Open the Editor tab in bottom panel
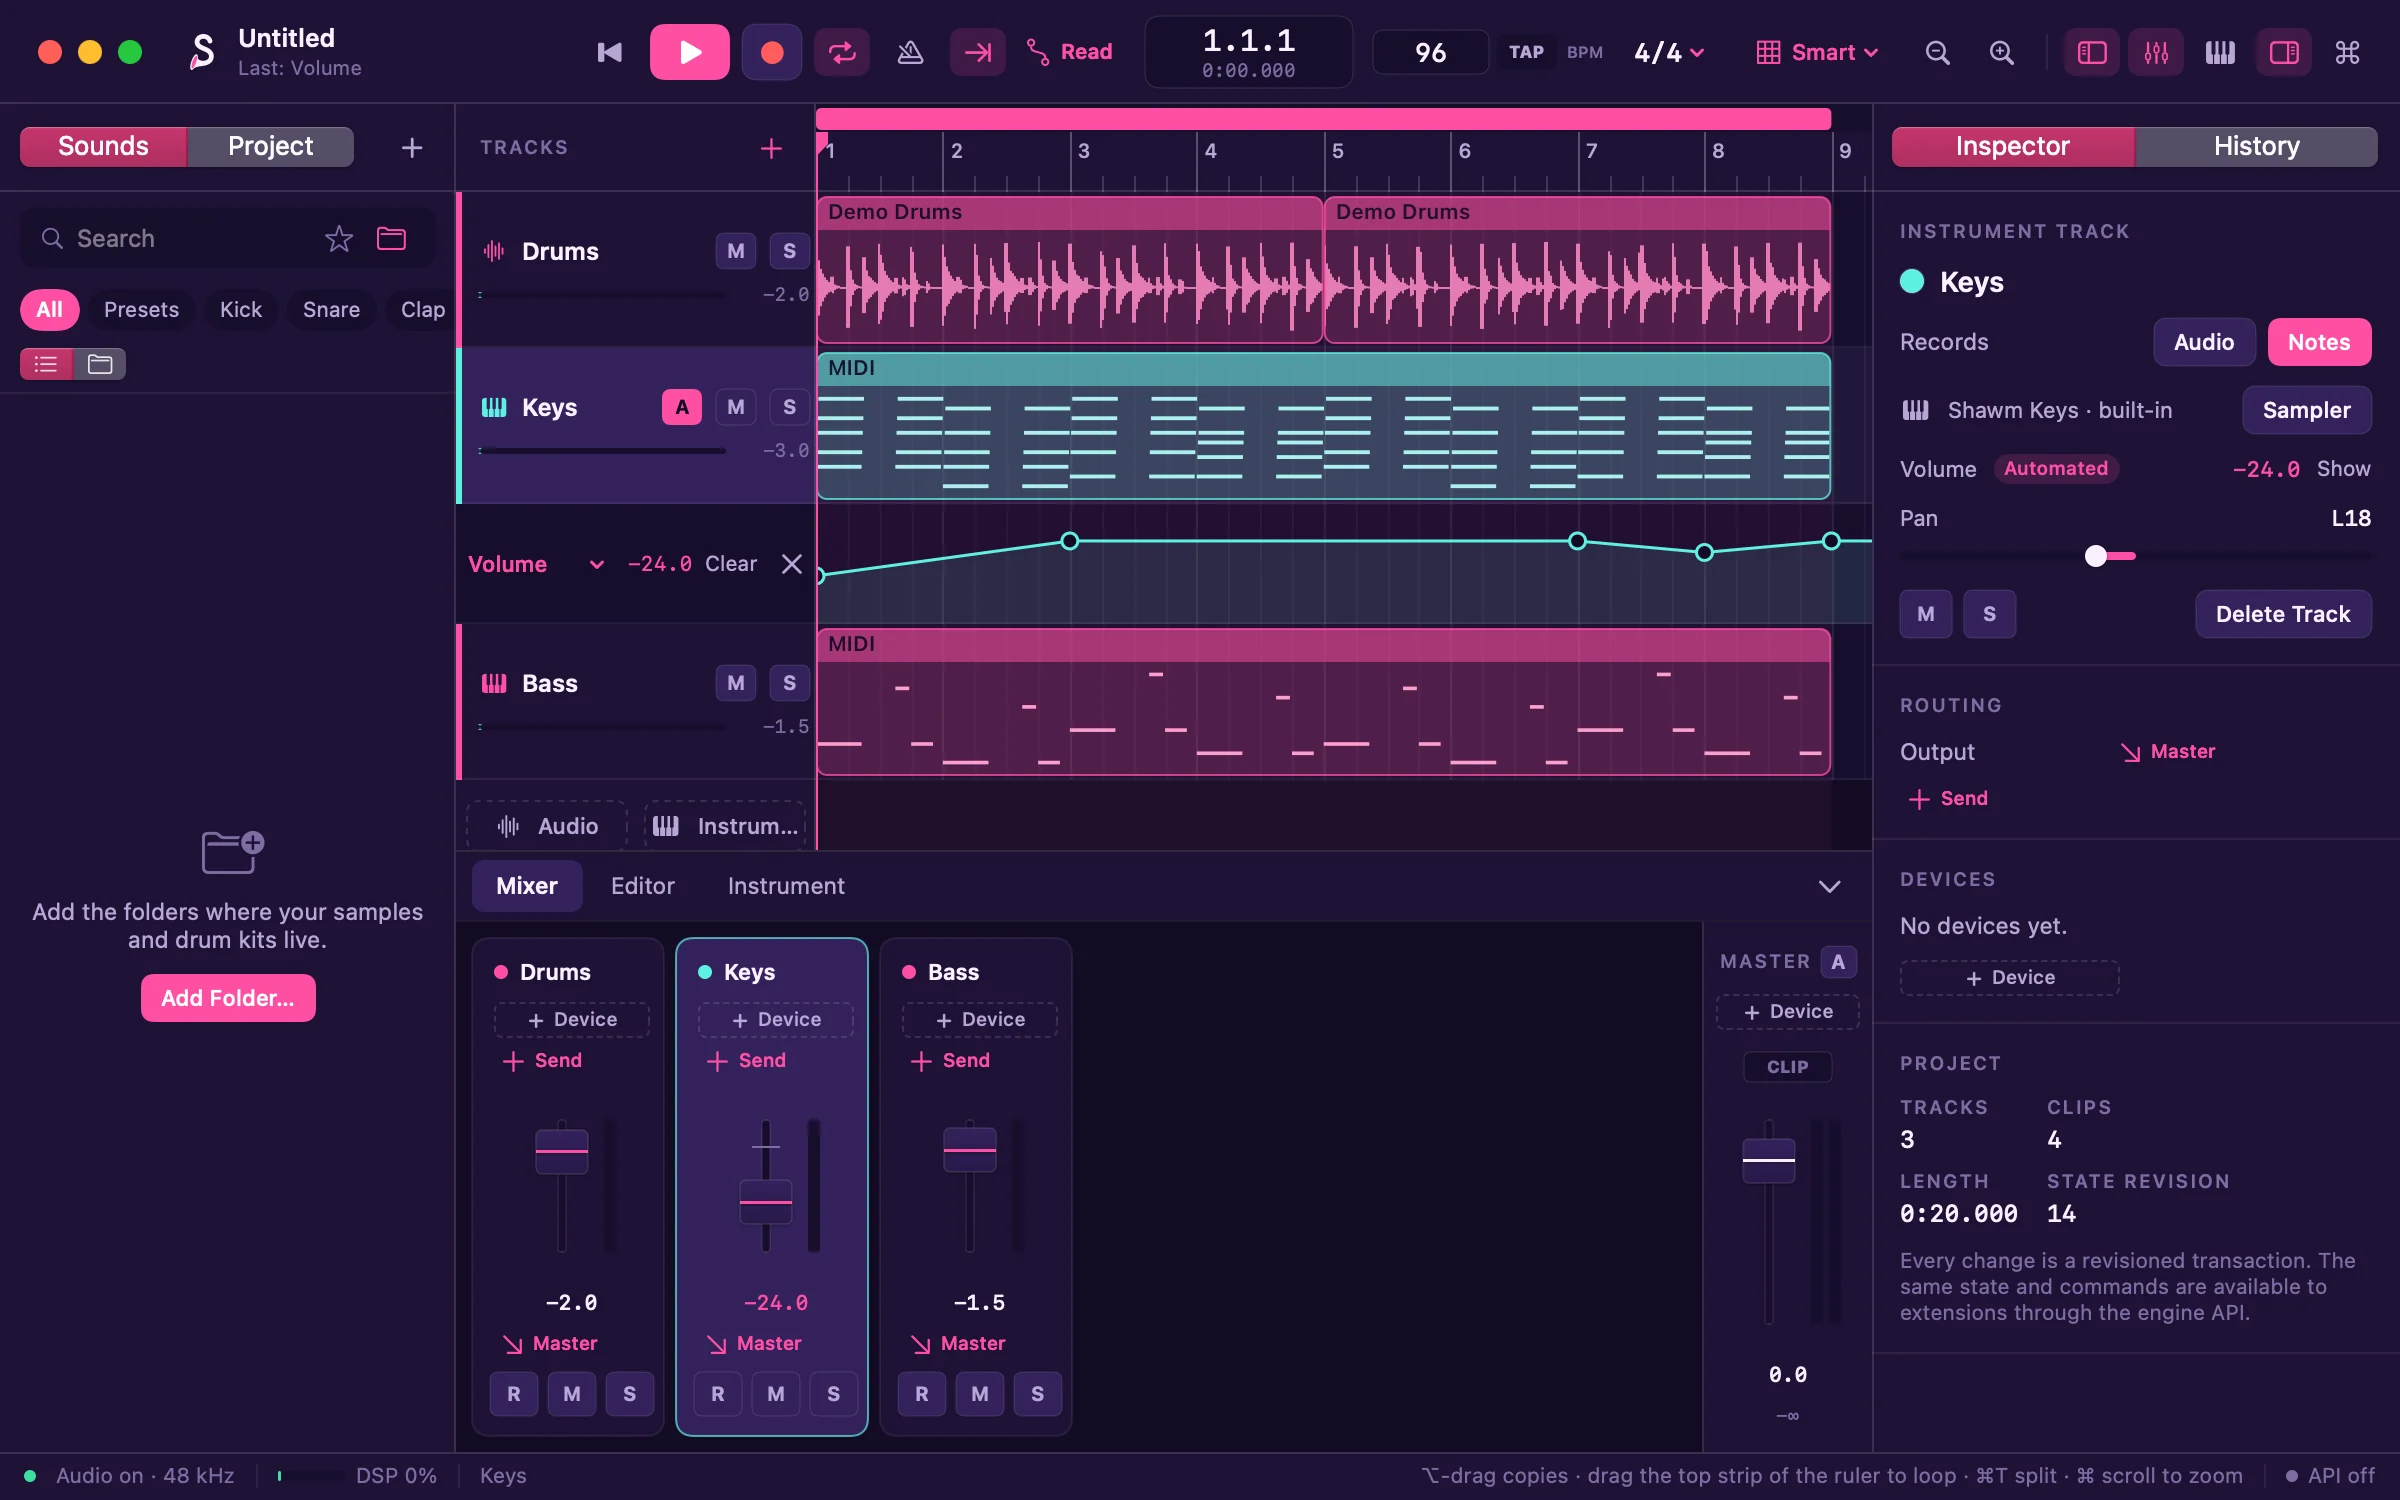 pos(643,886)
